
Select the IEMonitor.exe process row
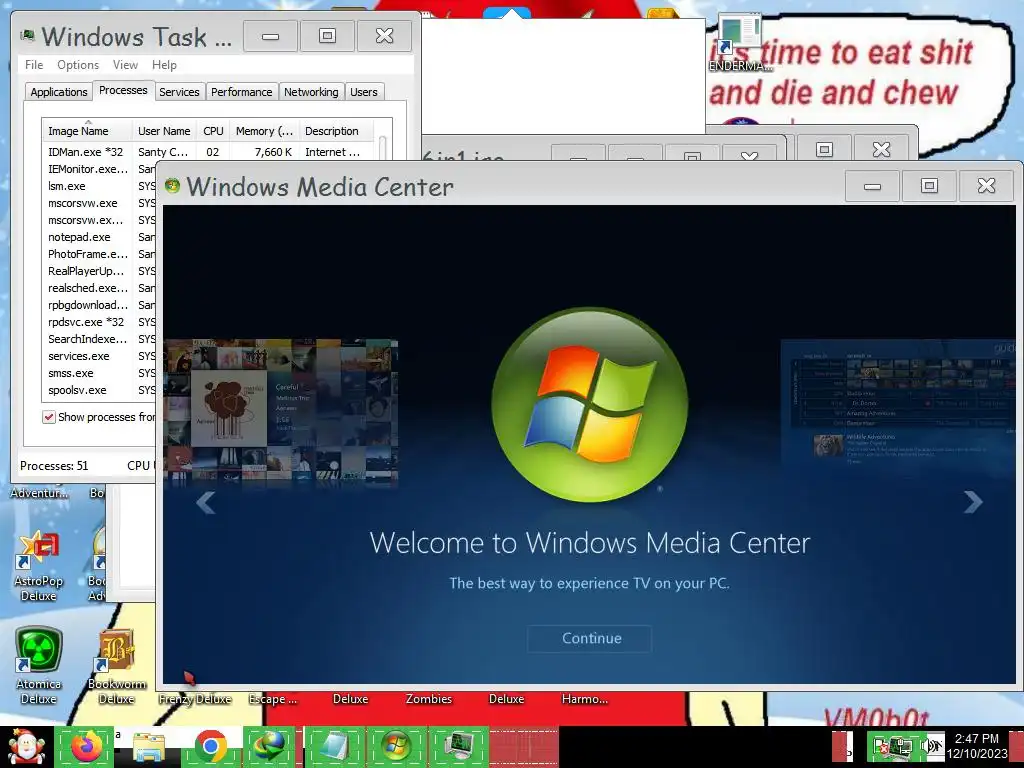click(x=99, y=168)
